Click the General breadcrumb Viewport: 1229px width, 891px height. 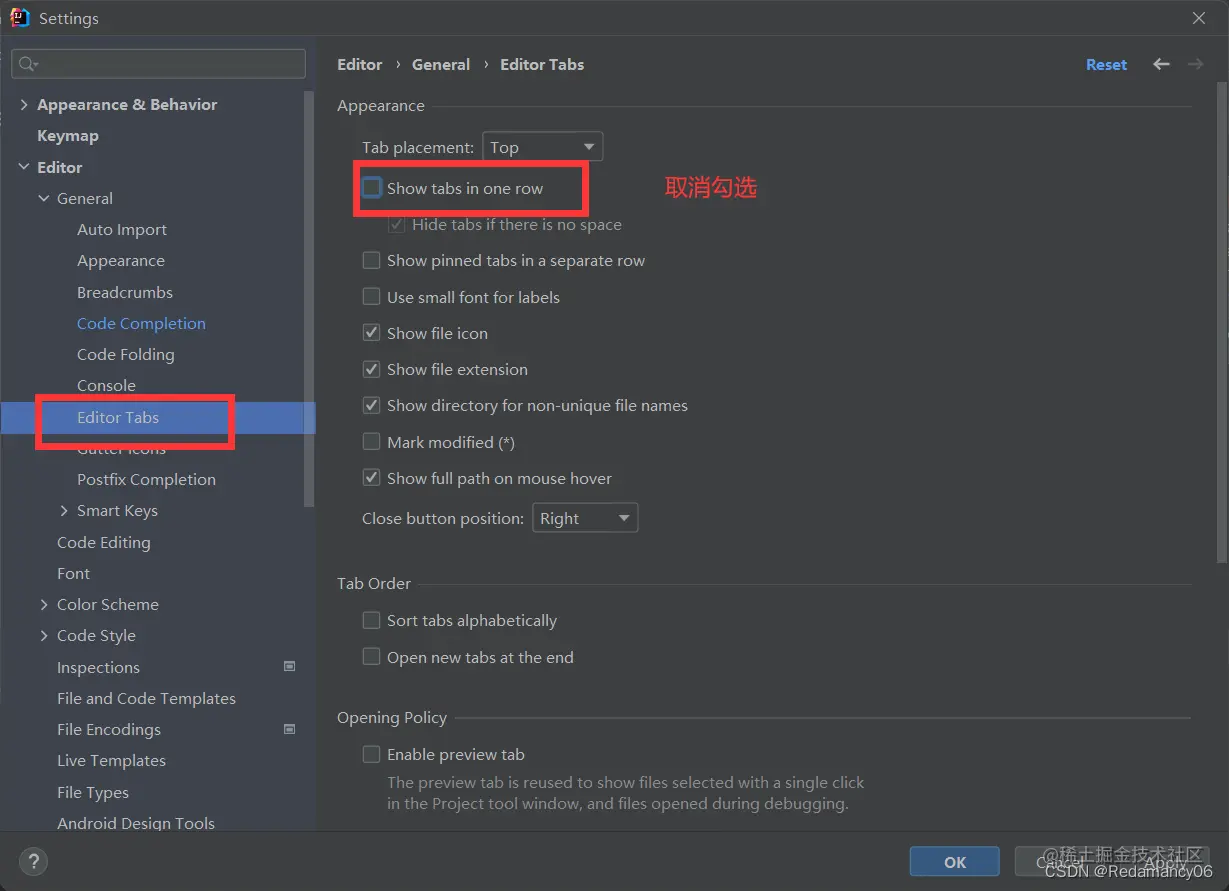(441, 64)
